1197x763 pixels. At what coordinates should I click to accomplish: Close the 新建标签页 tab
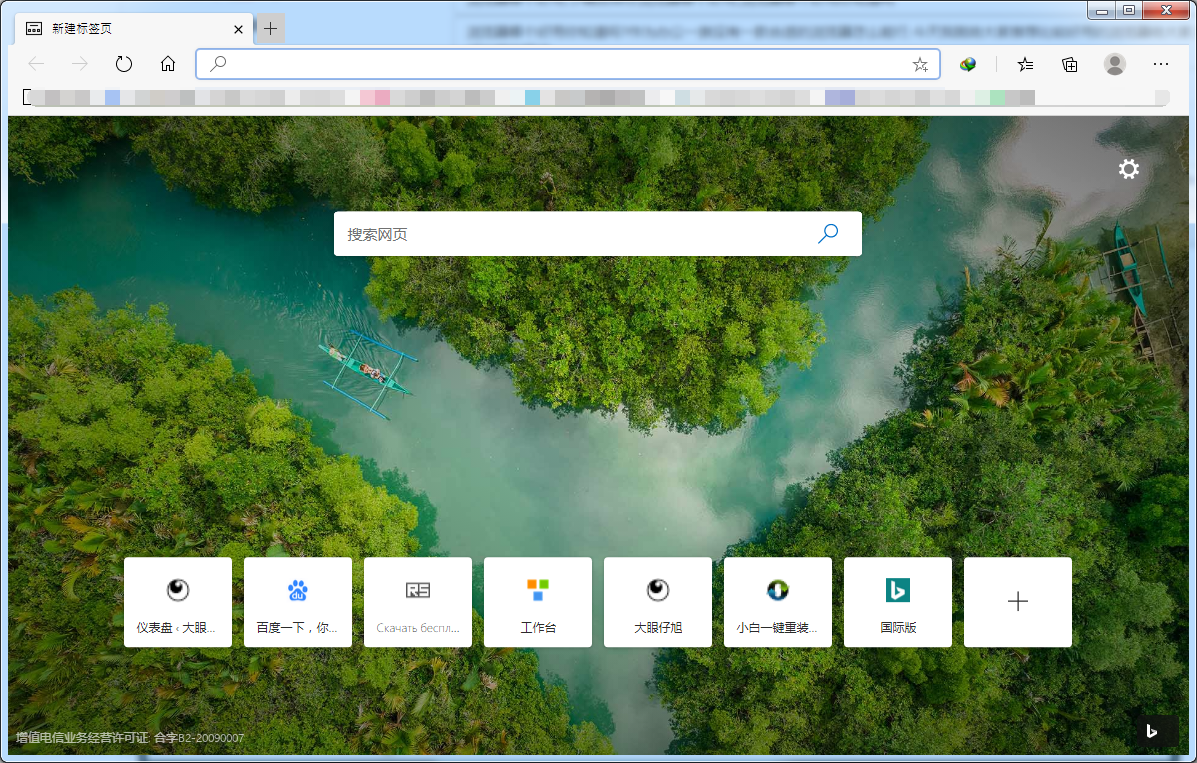coord(238,29)
